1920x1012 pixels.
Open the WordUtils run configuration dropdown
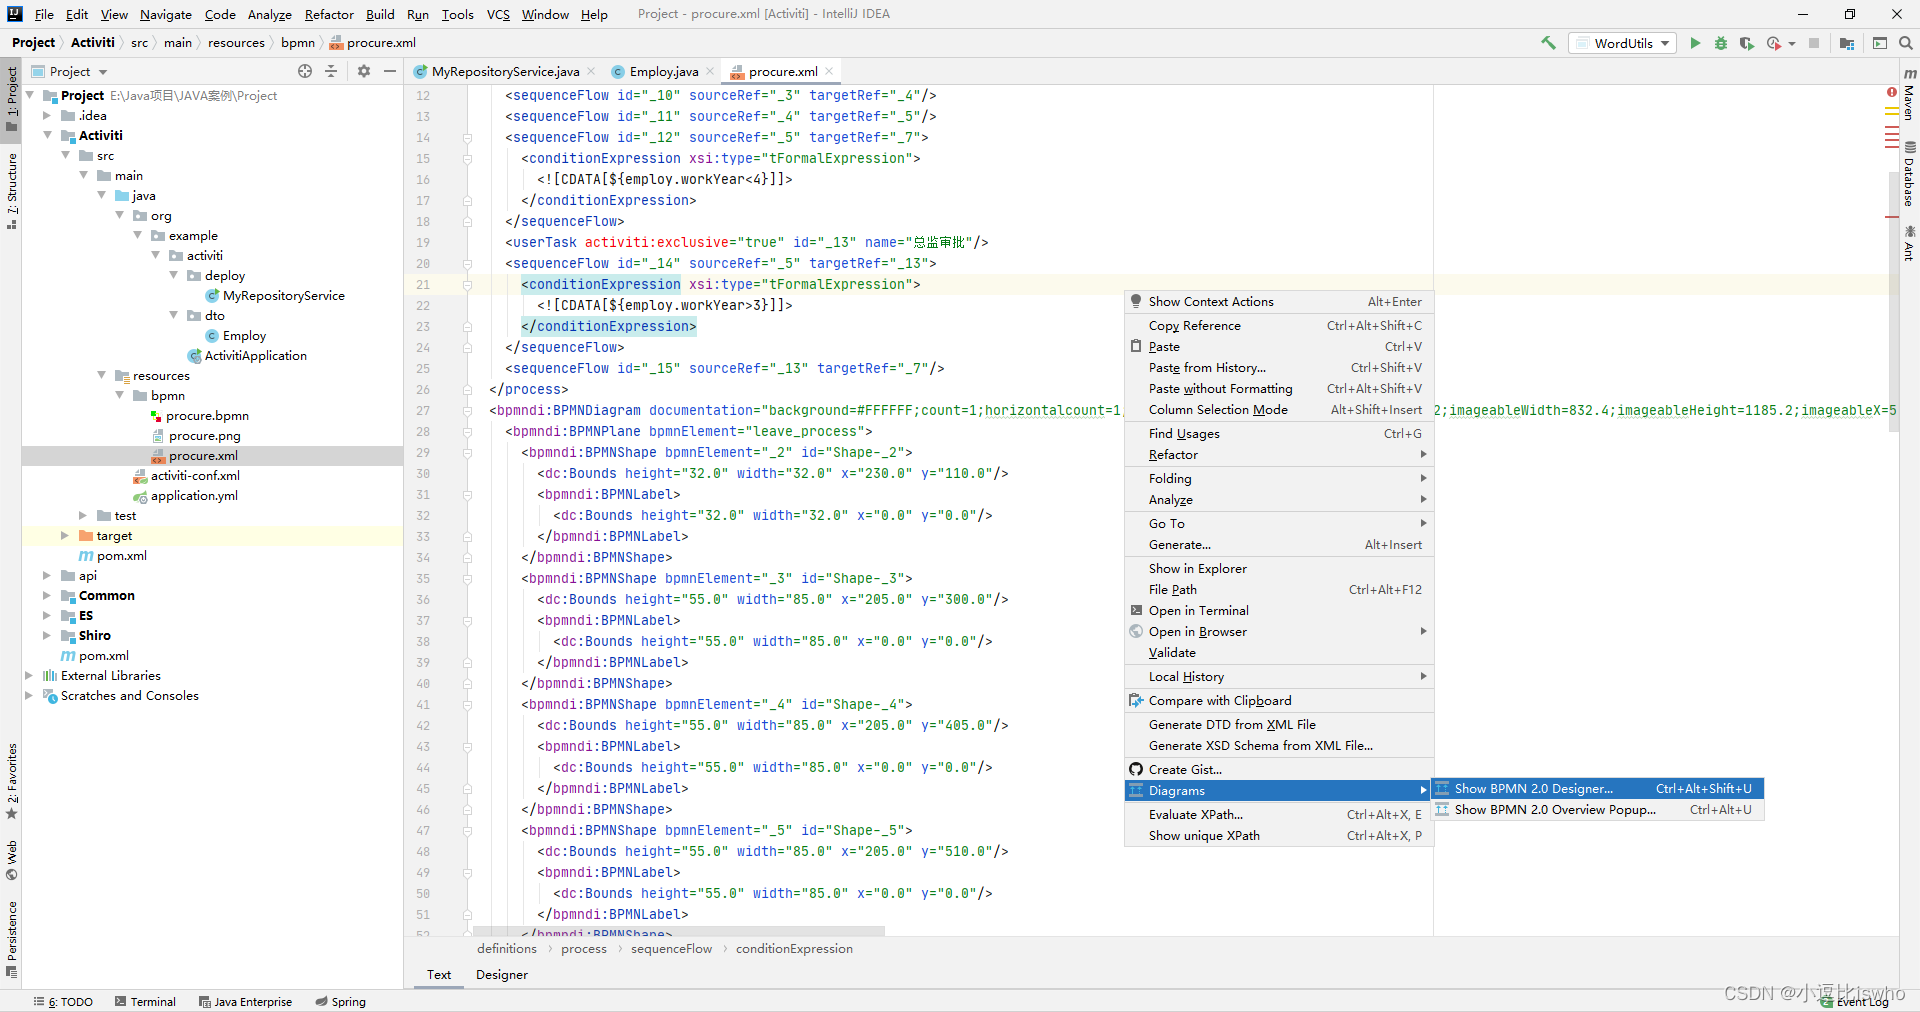click(1623, 43)
